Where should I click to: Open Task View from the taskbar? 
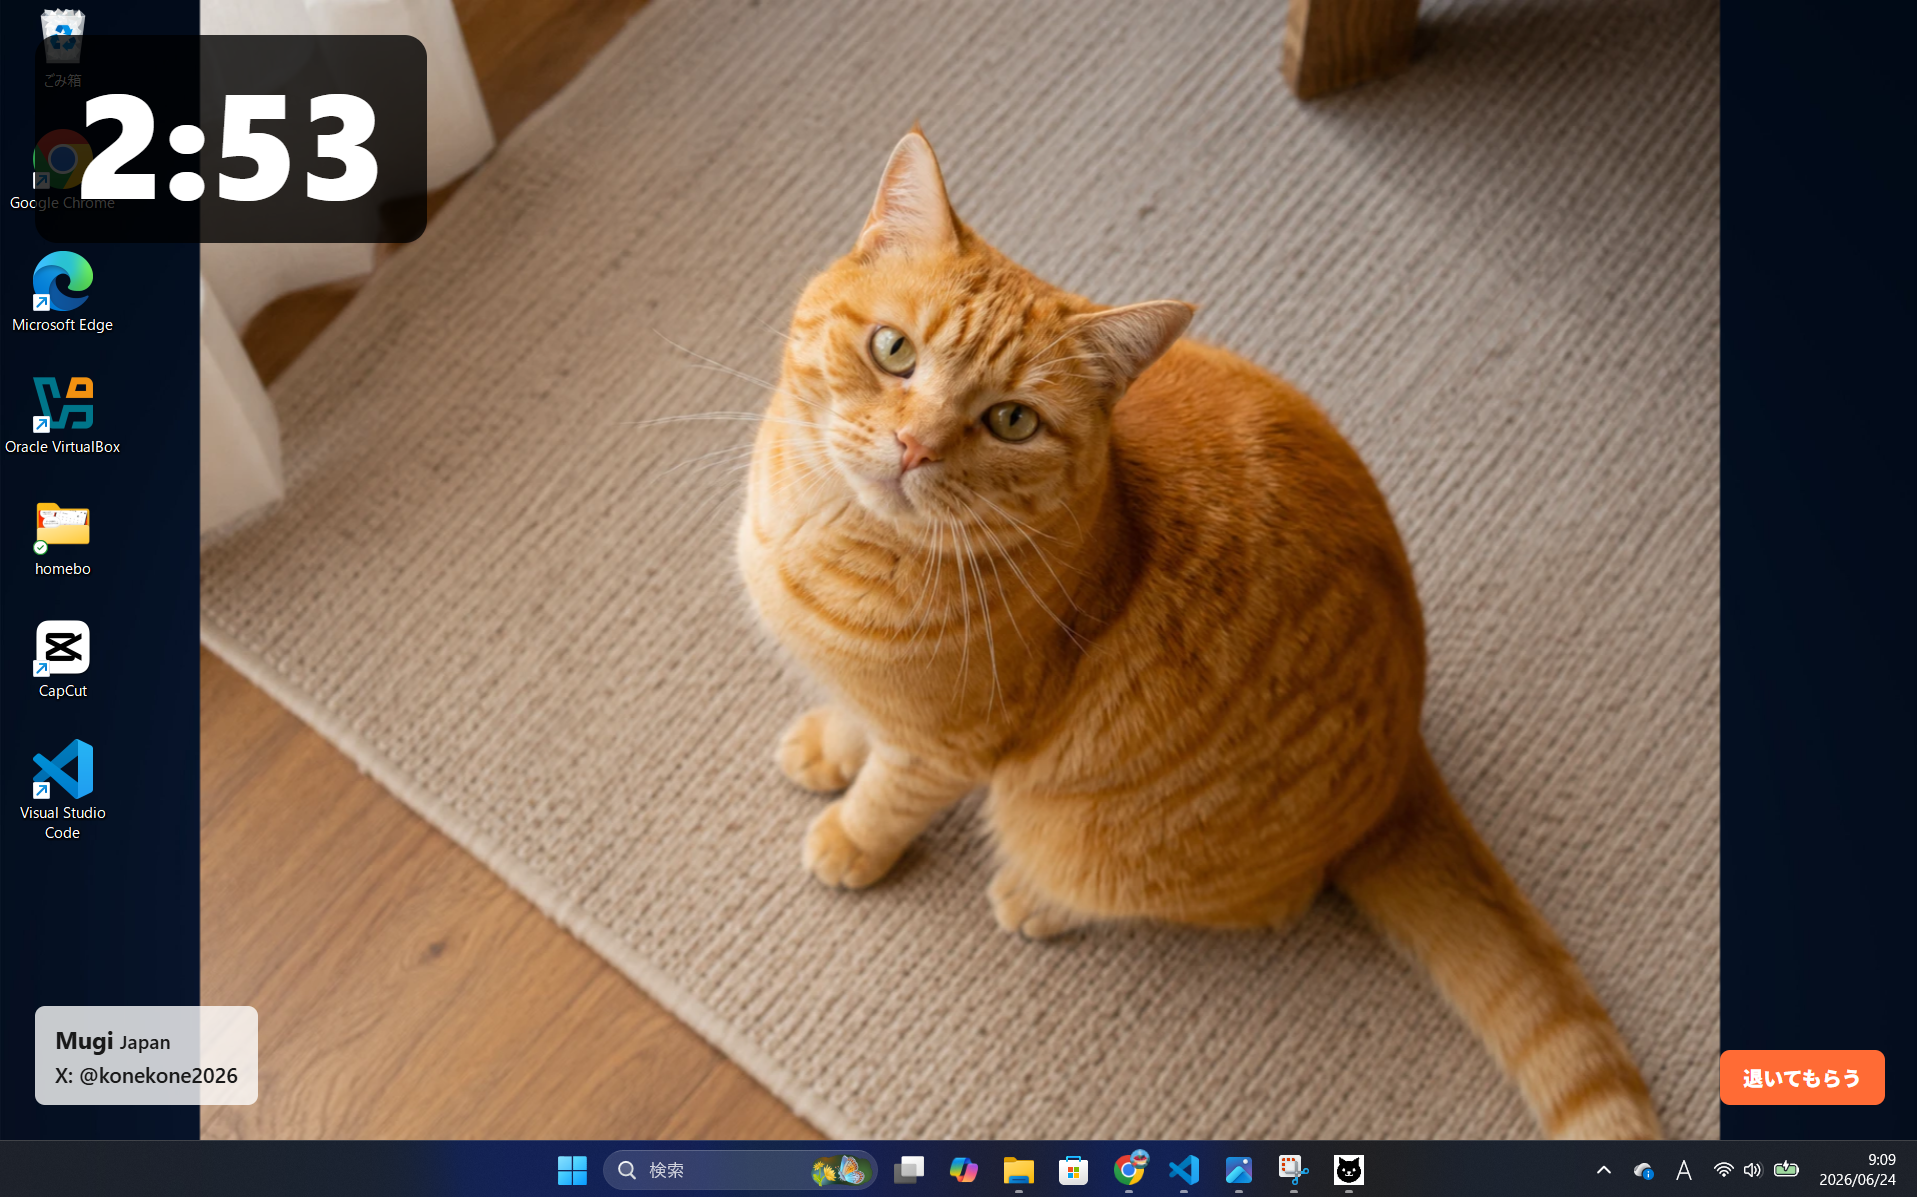point(909,1170)
